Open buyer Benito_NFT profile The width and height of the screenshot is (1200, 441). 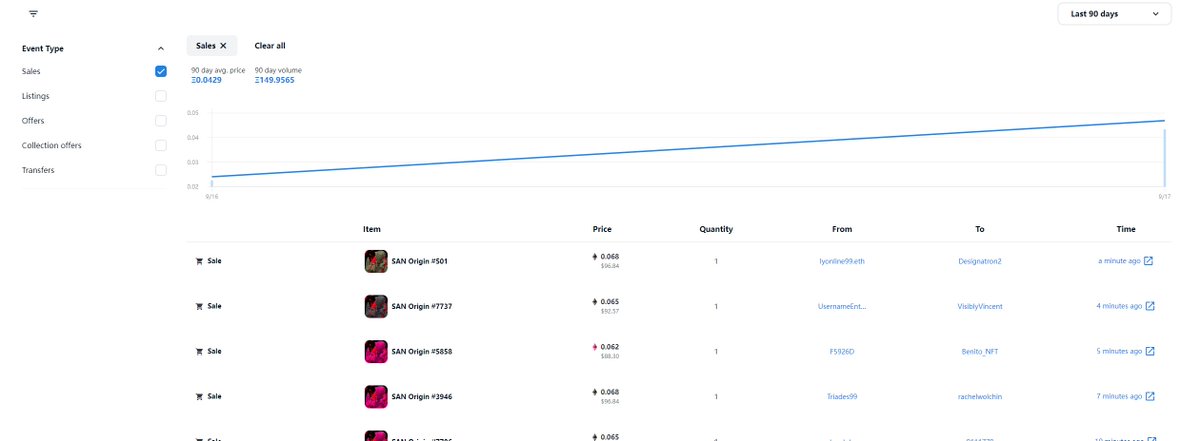tap(979, 351)
